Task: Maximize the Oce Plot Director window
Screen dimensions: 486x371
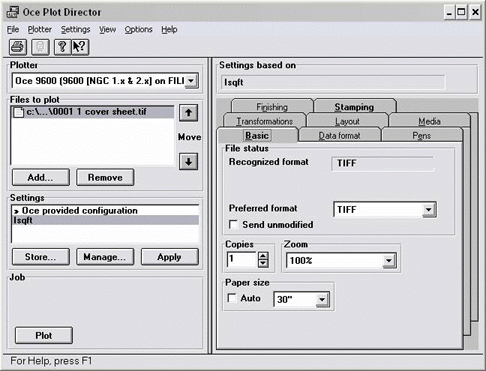Action: tap(461, 13)
